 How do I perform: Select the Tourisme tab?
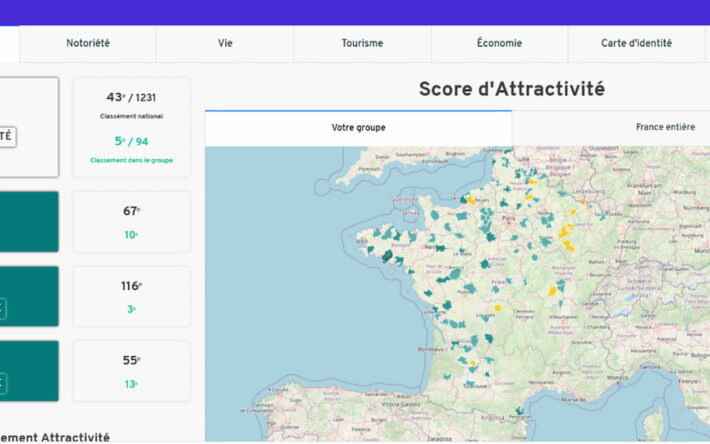tap(362, 43)
